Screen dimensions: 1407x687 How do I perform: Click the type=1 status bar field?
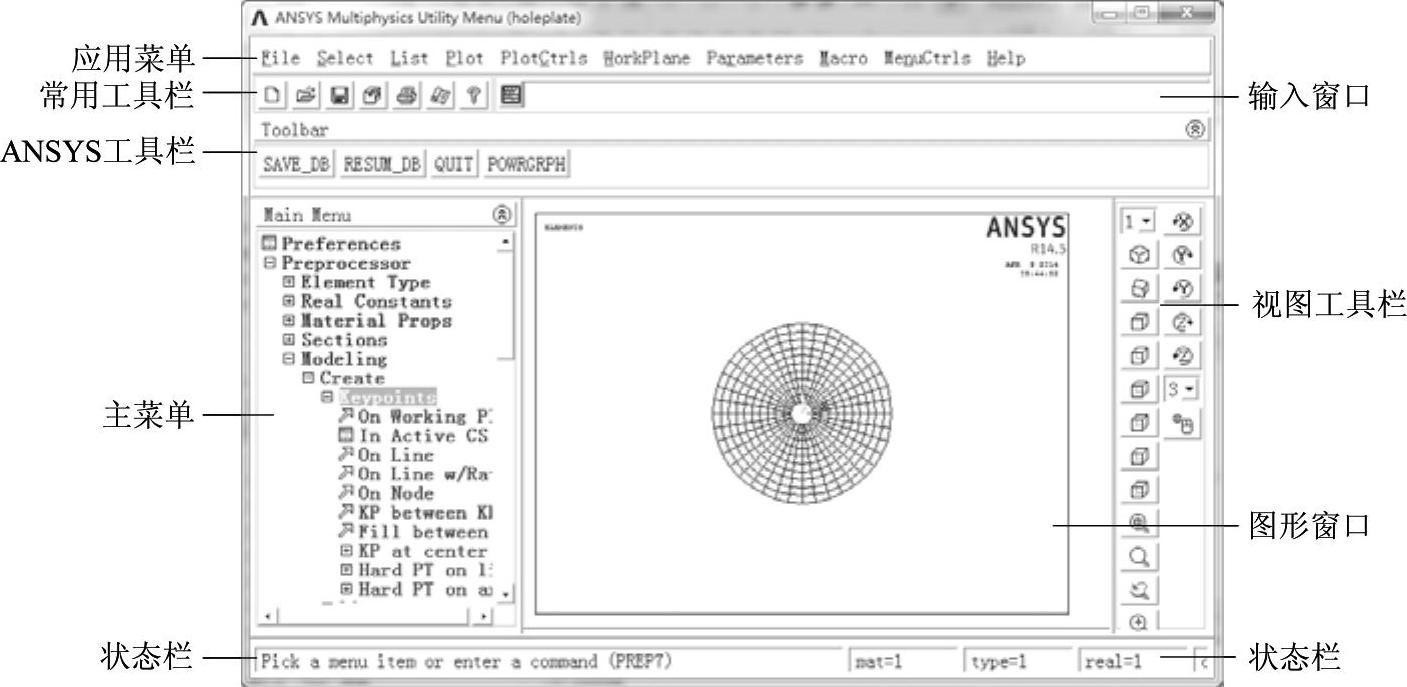pyautogui.click(x=1017, y=661)
